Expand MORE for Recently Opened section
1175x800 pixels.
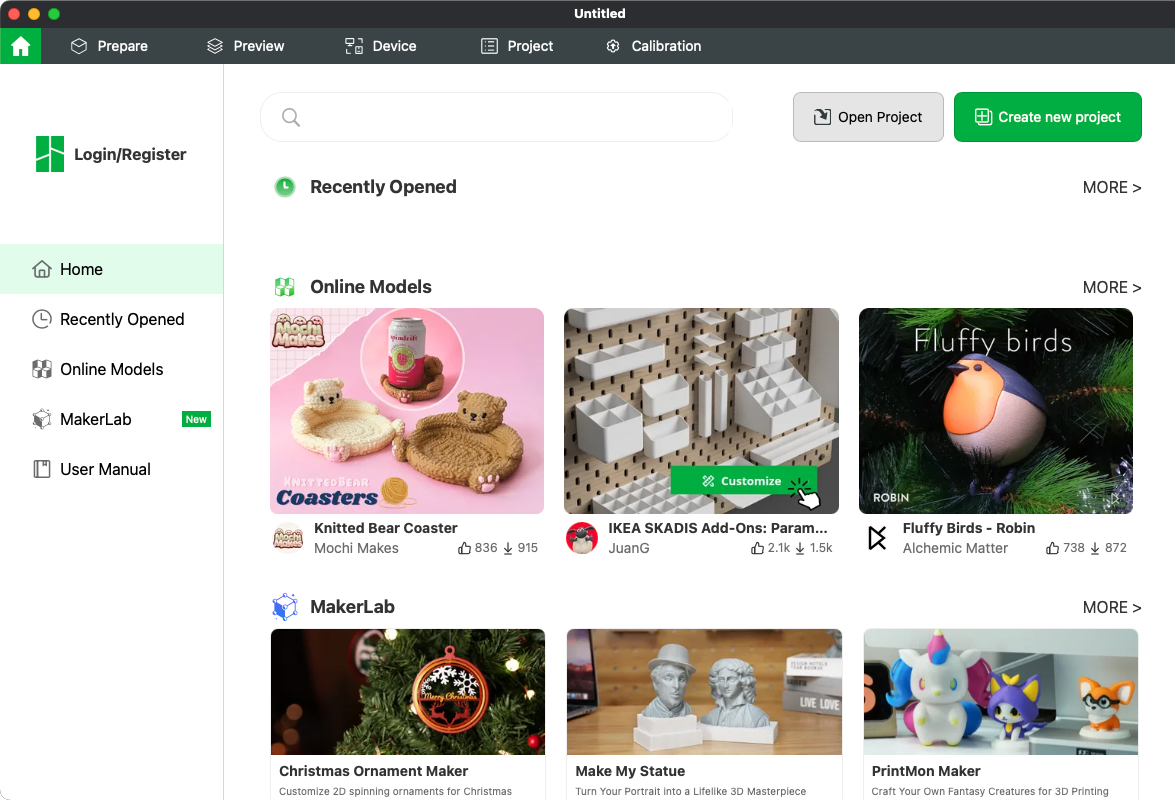(1111, 187)
